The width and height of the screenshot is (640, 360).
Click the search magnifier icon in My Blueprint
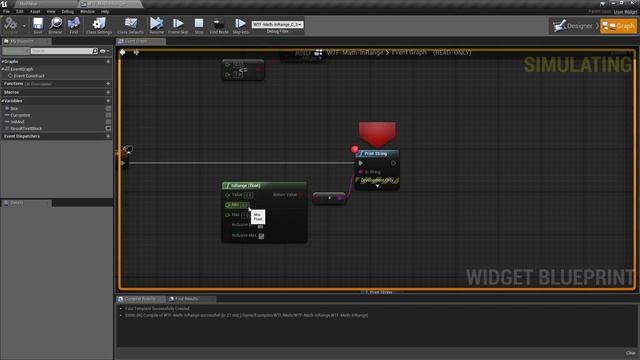coord(95,51)
